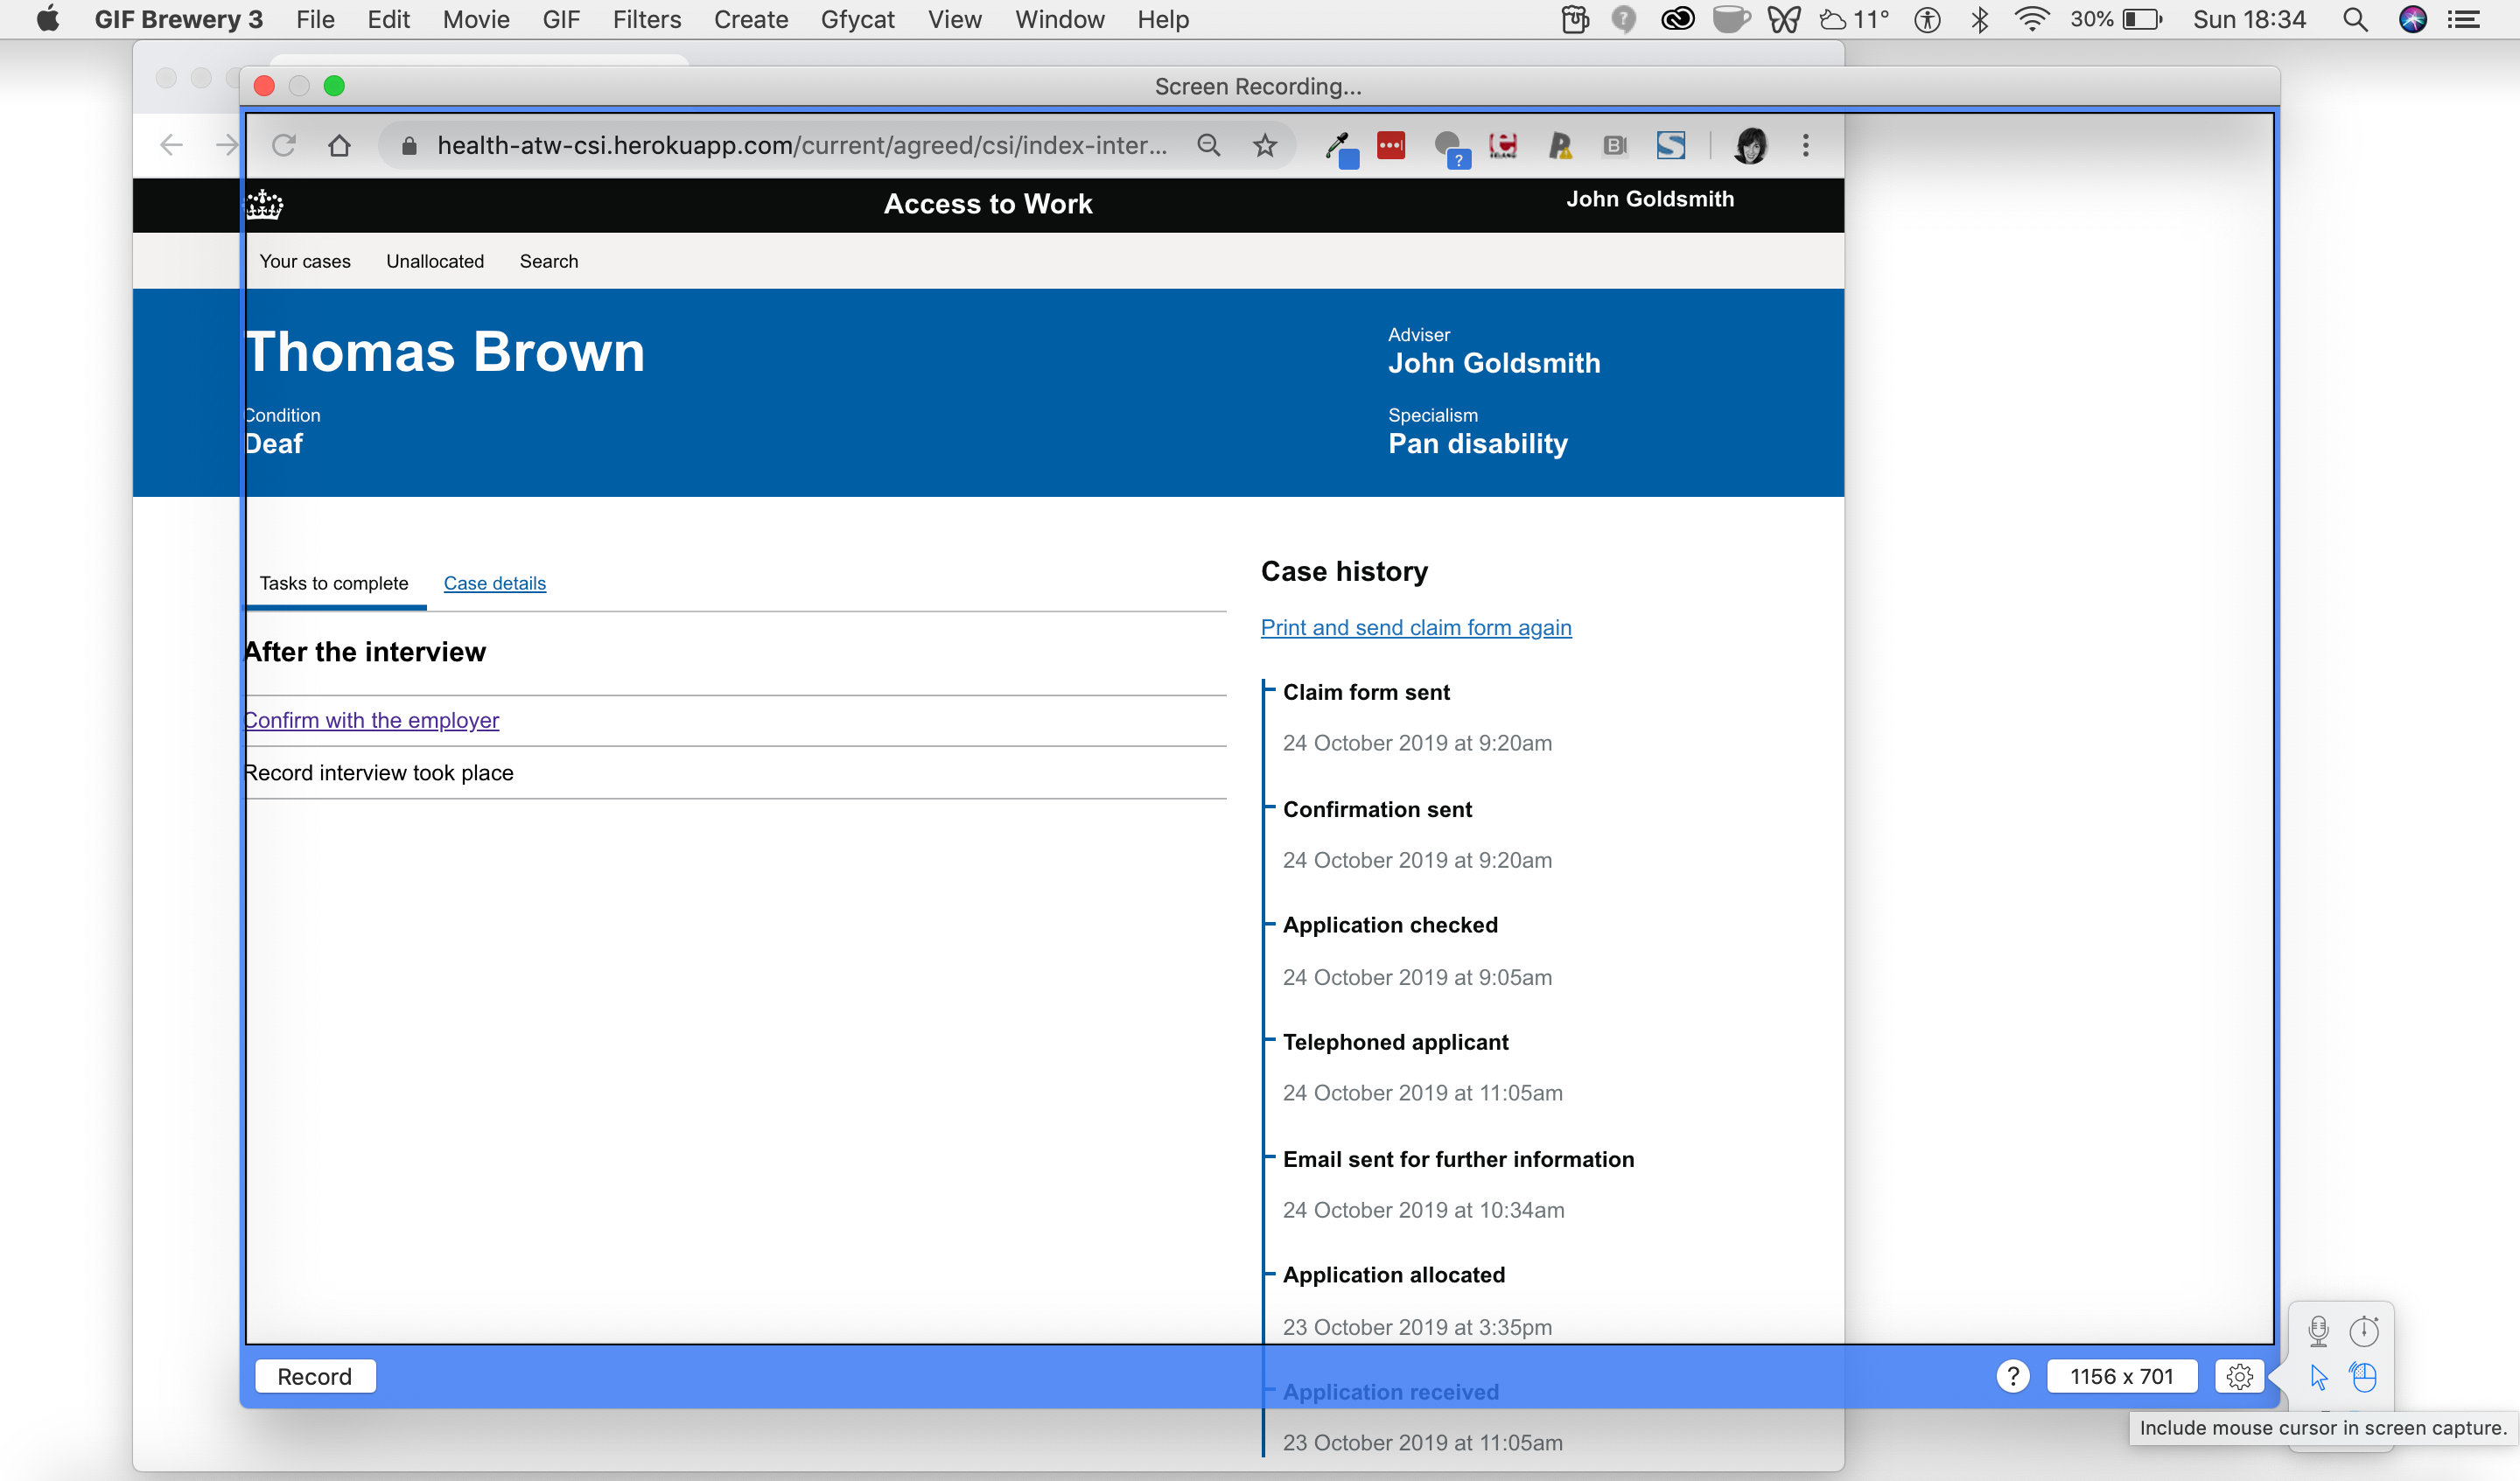The image size is (2520, 1481).
Task: Click Application allocated history entry
Action: pos(1394,1275)
